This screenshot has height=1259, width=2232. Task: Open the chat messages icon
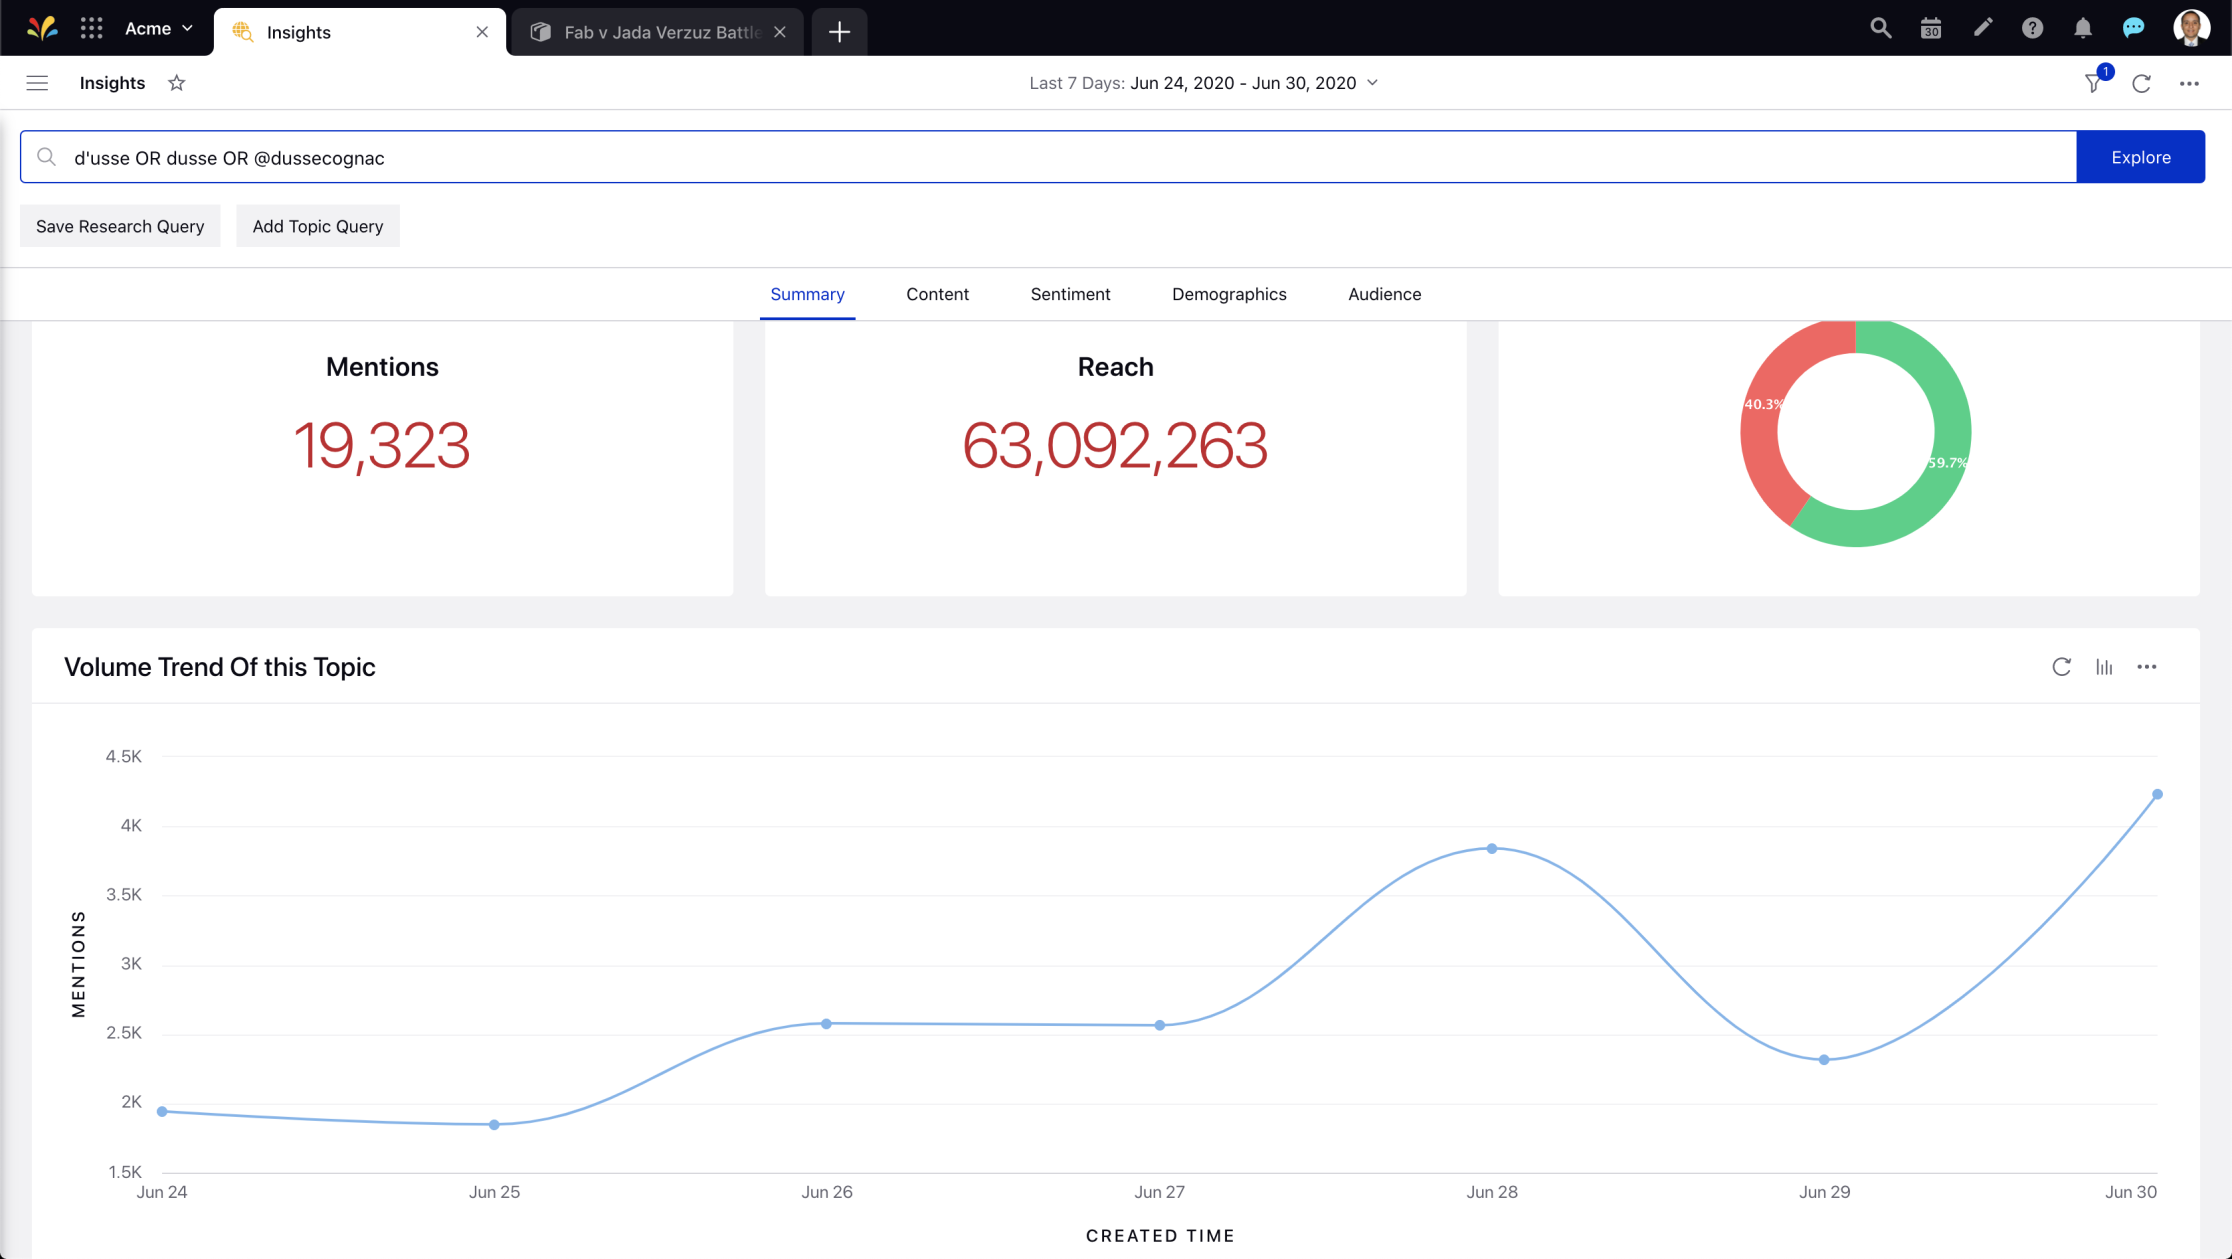2133,29
